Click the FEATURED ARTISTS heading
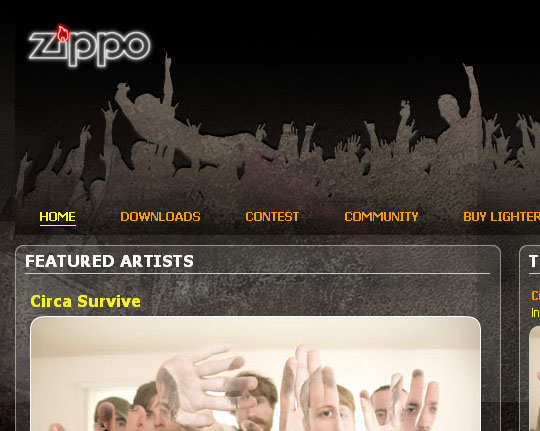The height and width of the screenshot is (431, 540). (x=109, y=261)
